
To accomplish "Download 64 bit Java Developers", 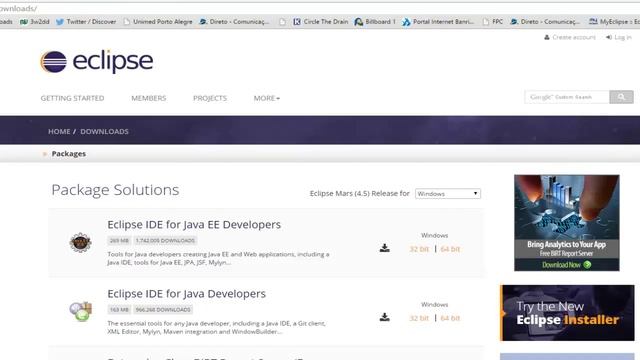I will (x=450, y=318).
